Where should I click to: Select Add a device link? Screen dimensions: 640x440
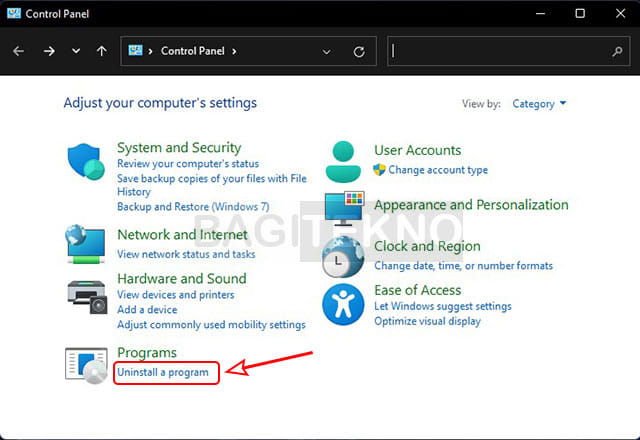click(x=147, y=310)
